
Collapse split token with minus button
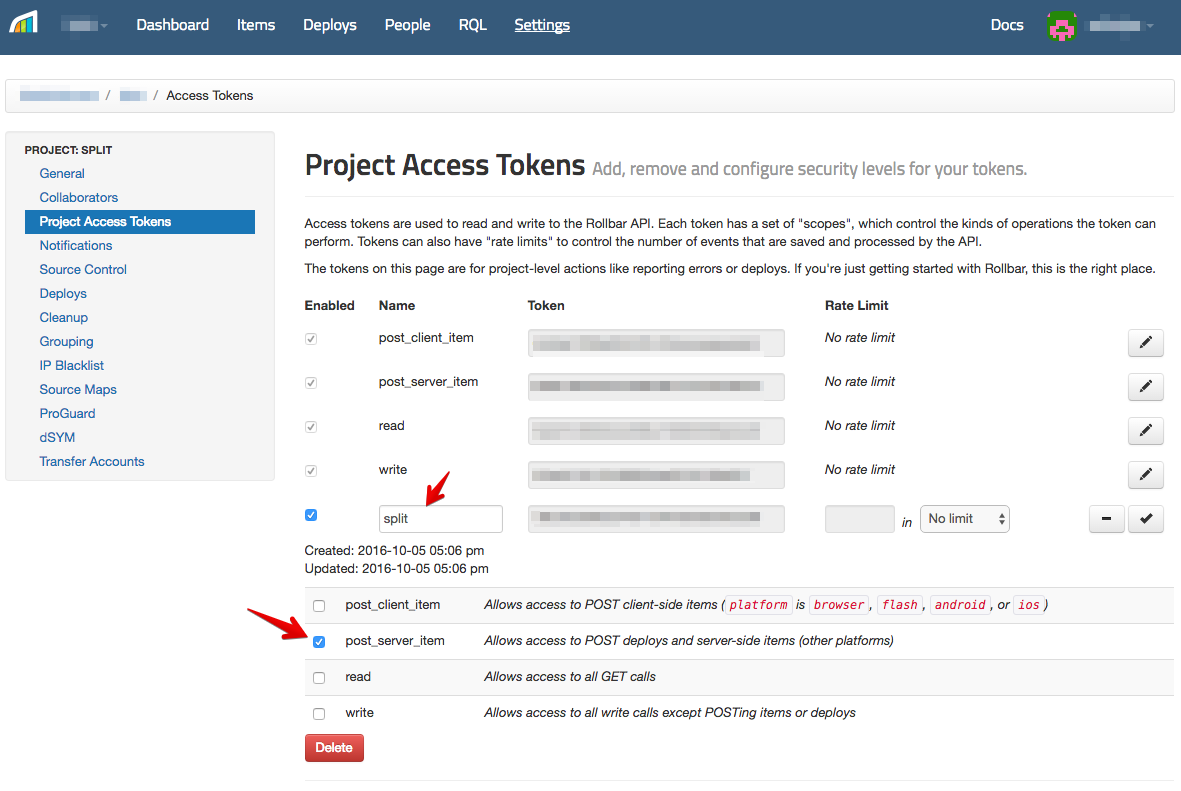1106,520
